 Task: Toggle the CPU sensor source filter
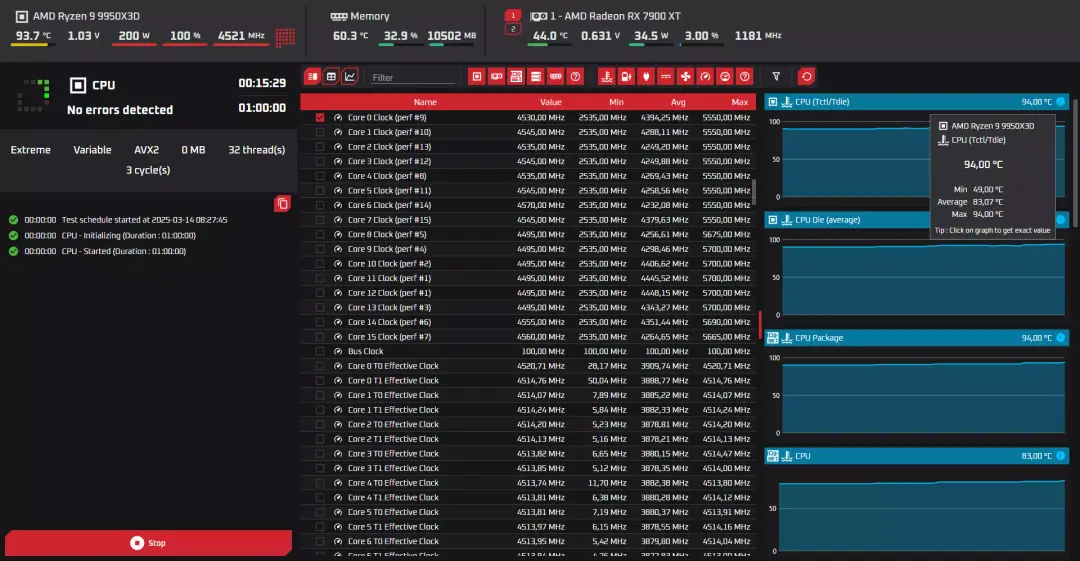tap(477, 76)
